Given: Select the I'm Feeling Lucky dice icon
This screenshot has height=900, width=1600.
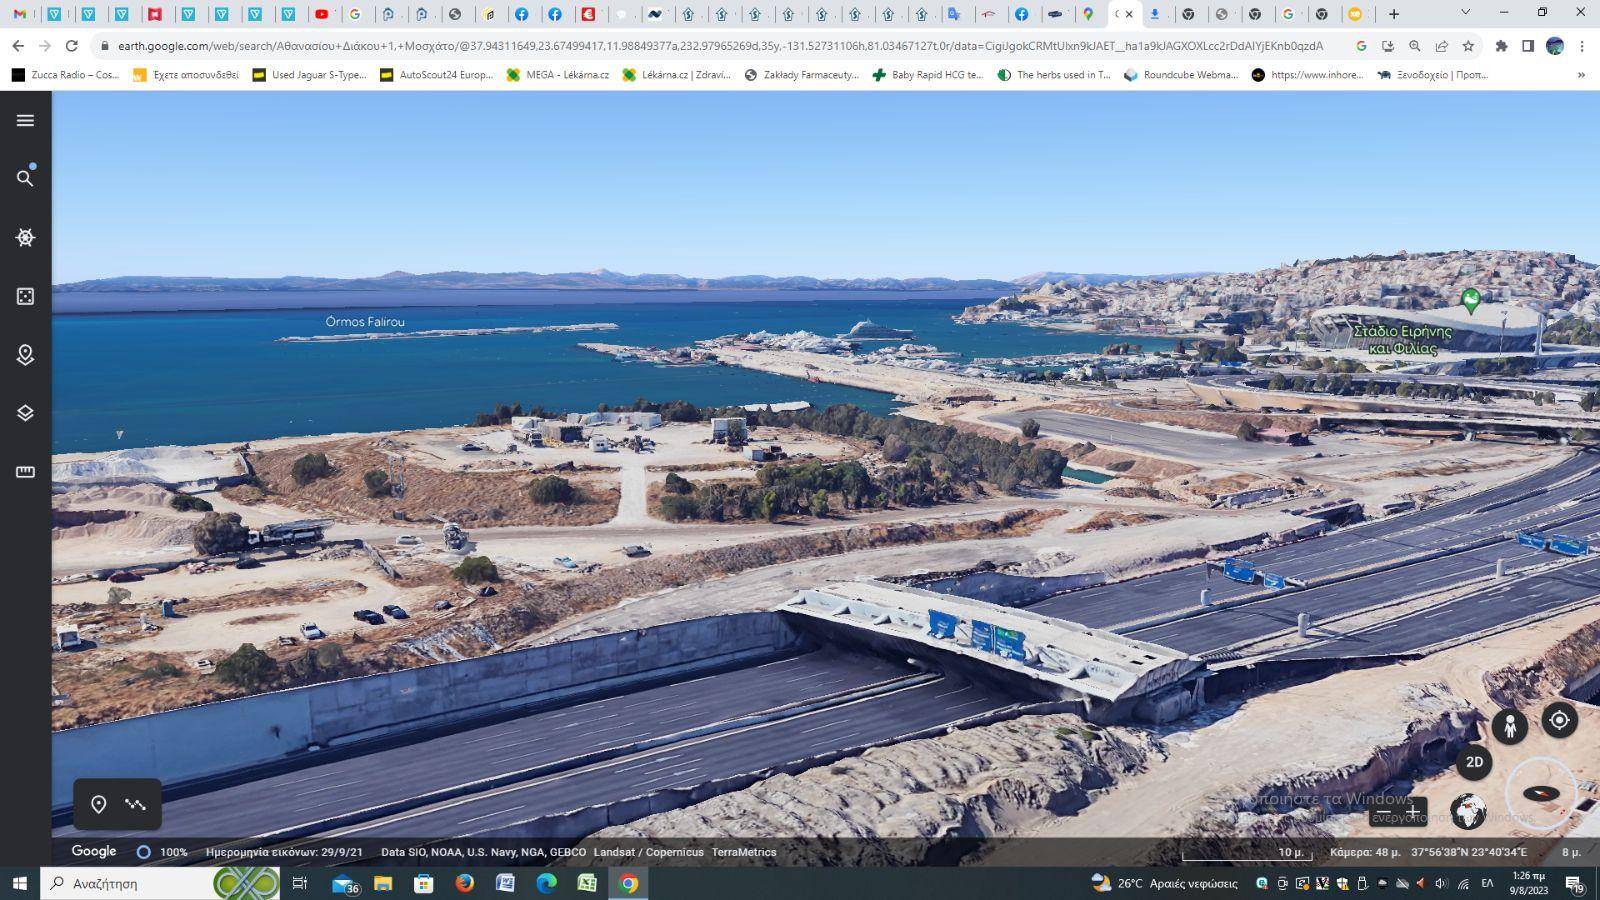Looking at the screenshot, I should pyautogui.click(x=25, y=296).
